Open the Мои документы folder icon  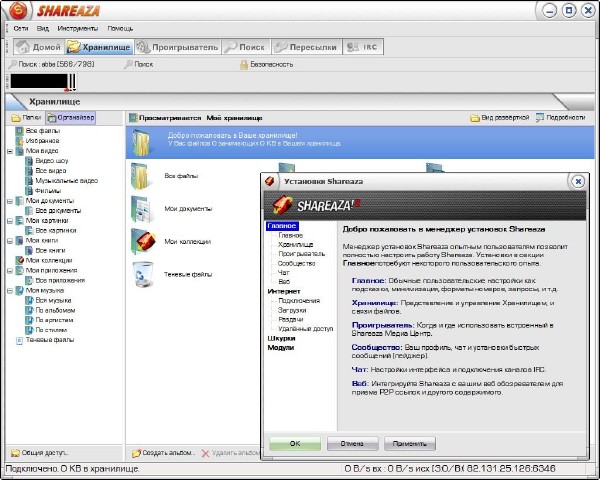click(x=144, y=209)
